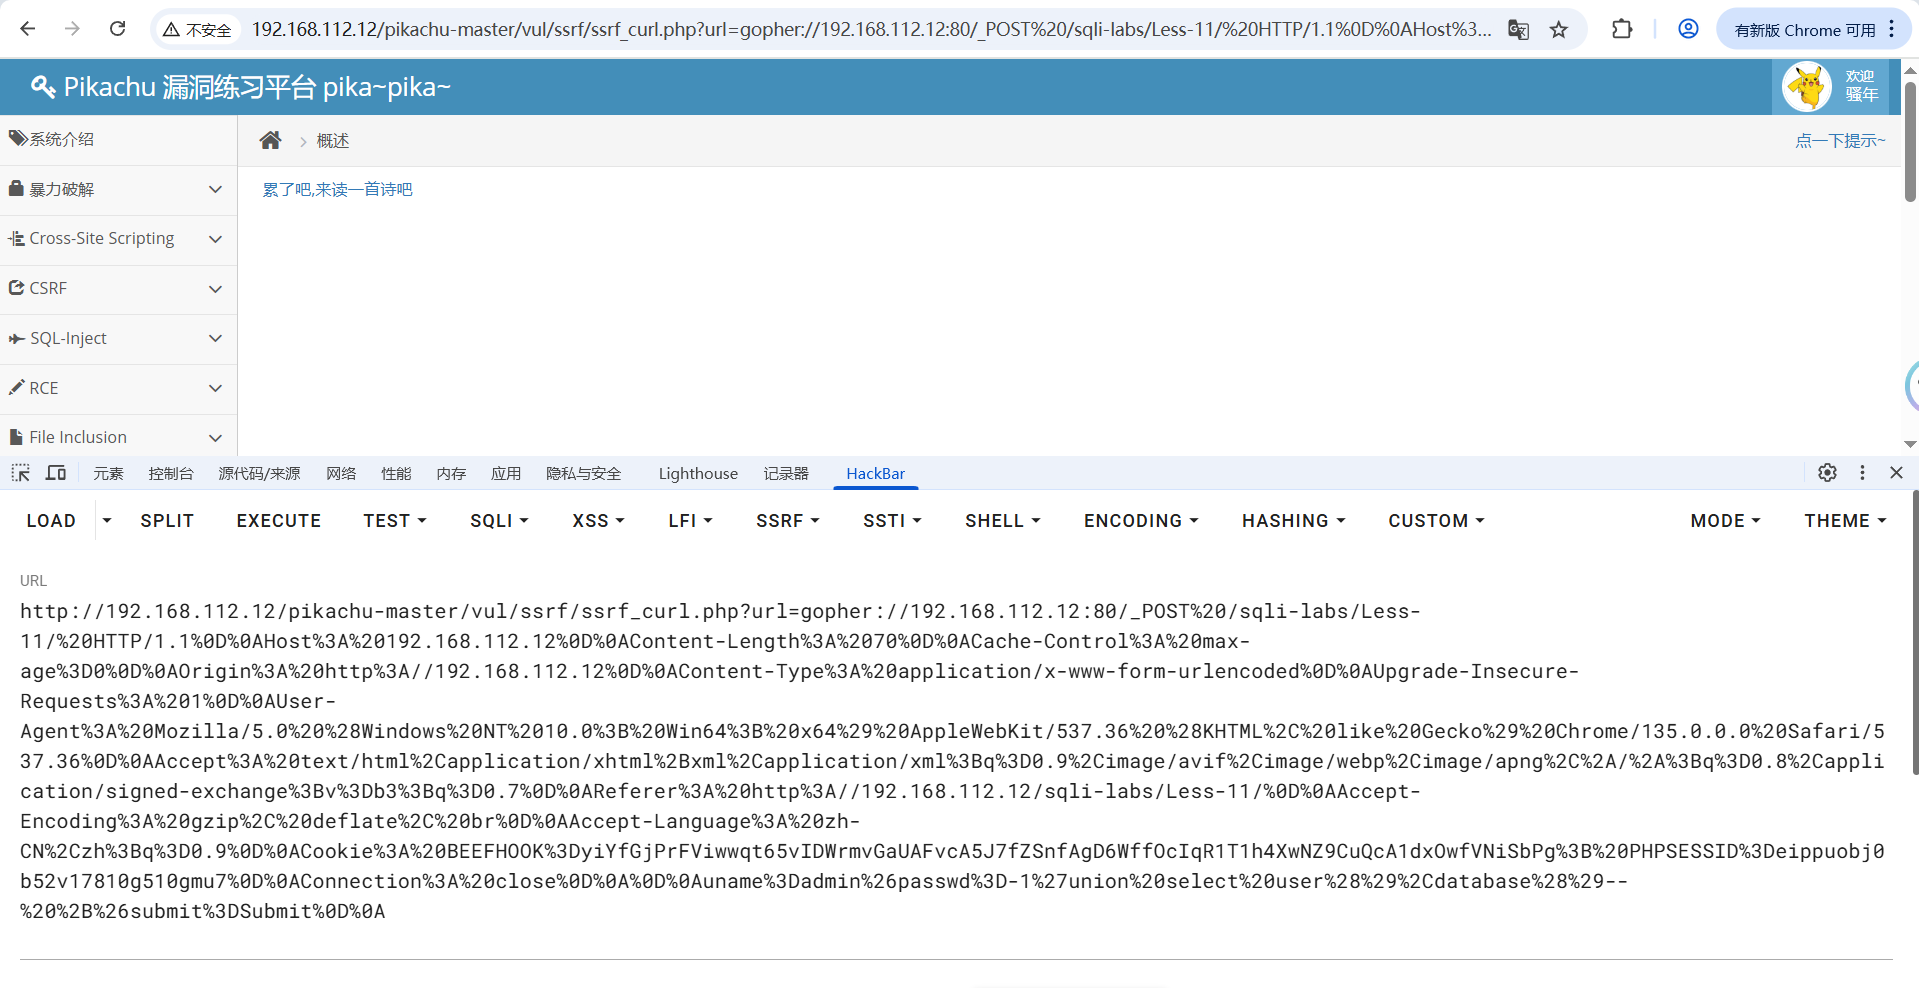Open the HackBar MODE dropdown
Screen dimensions: 1919x988
click(1725, 521)
